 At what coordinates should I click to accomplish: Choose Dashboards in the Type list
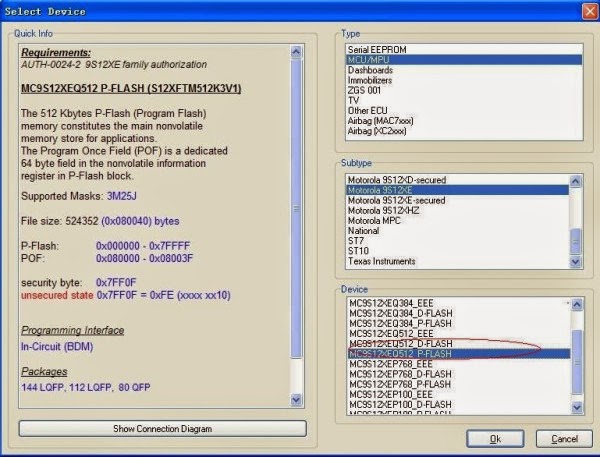pos(464,70)
